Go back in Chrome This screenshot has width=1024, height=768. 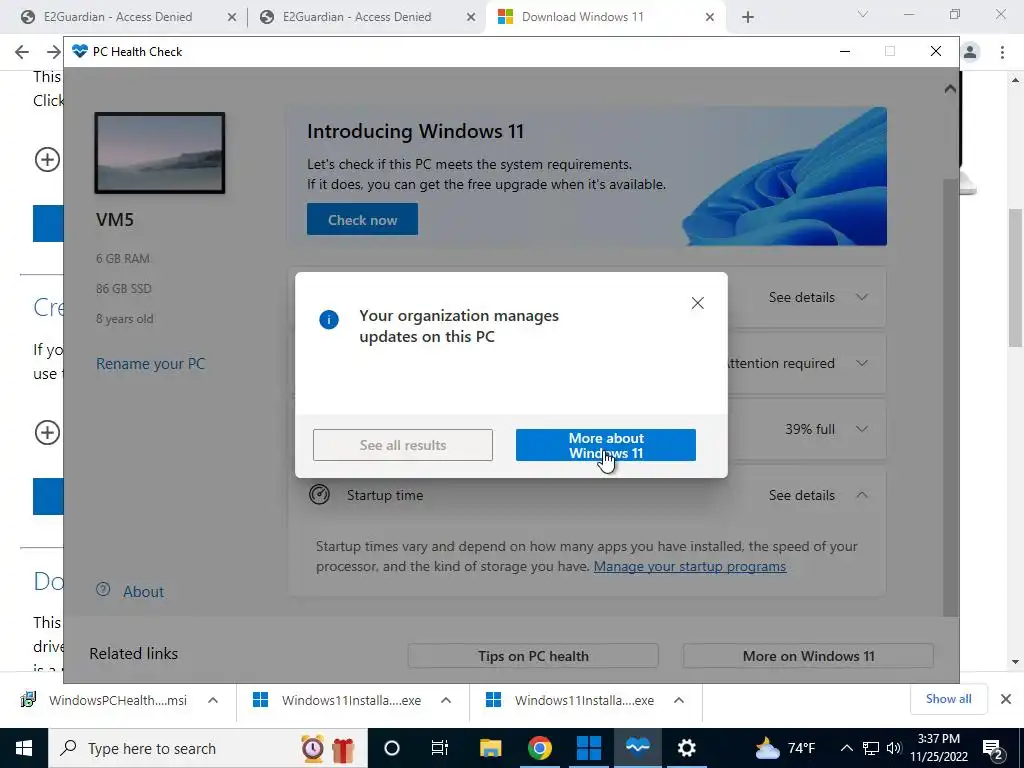tap(22, 52)
